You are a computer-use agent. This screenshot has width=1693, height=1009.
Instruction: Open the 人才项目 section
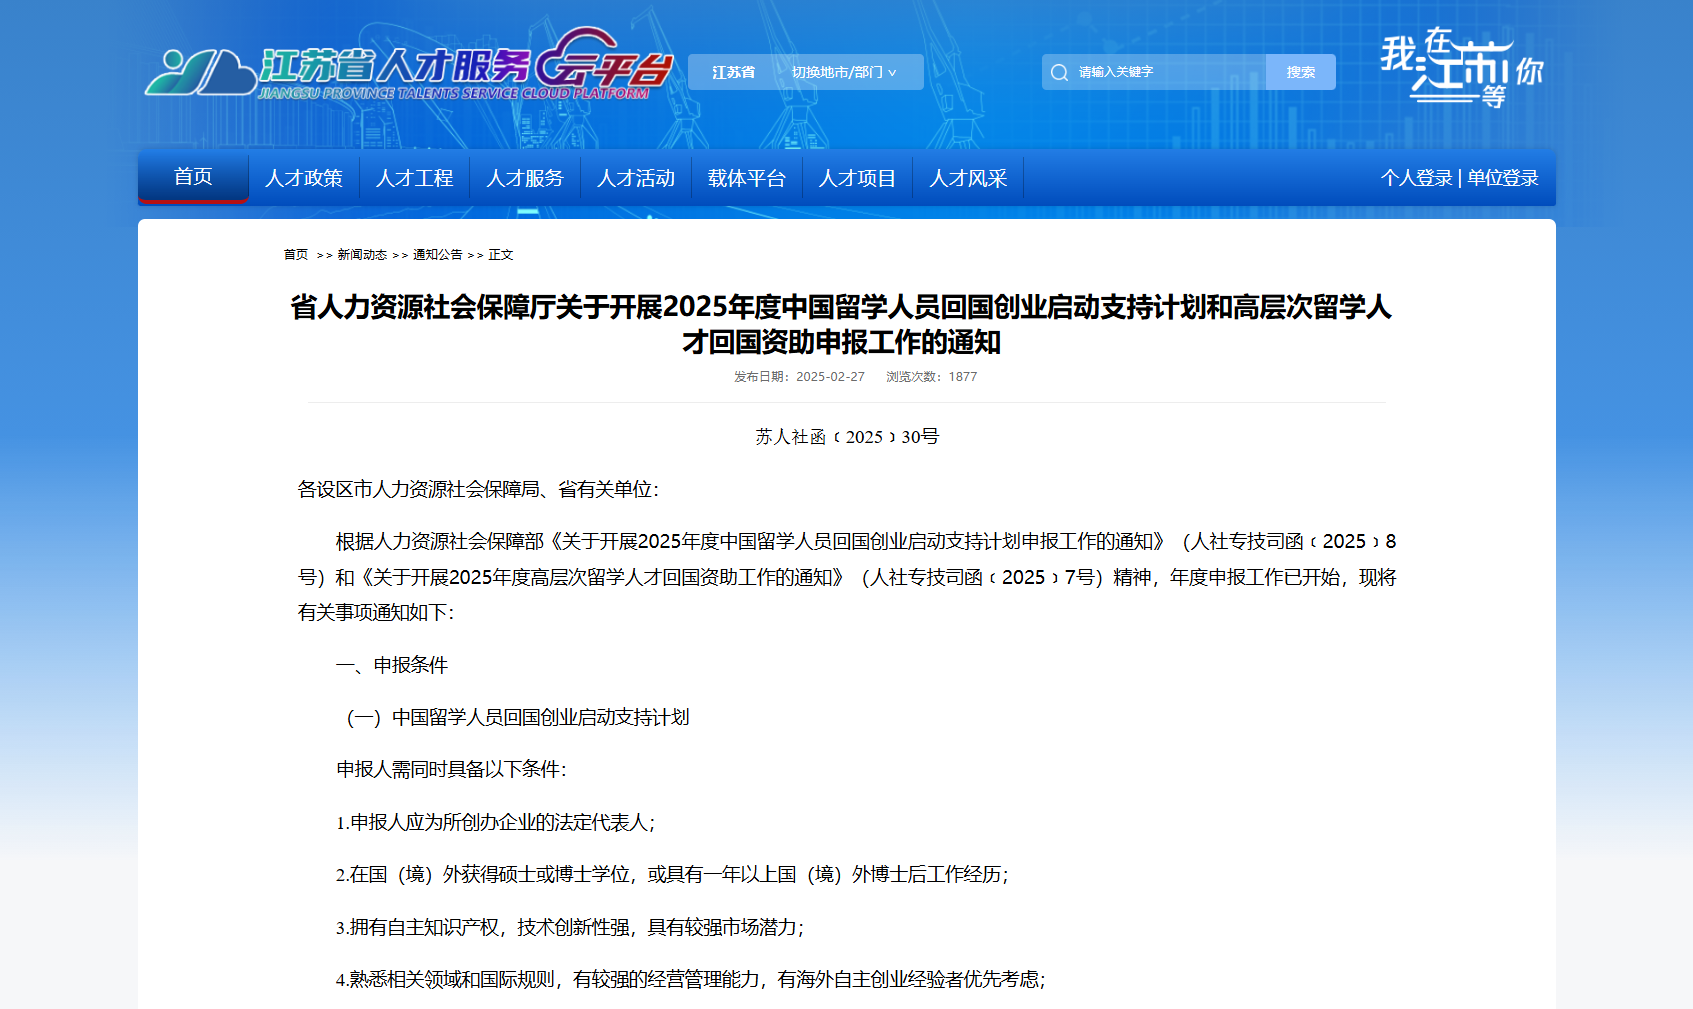pos(857,177)
